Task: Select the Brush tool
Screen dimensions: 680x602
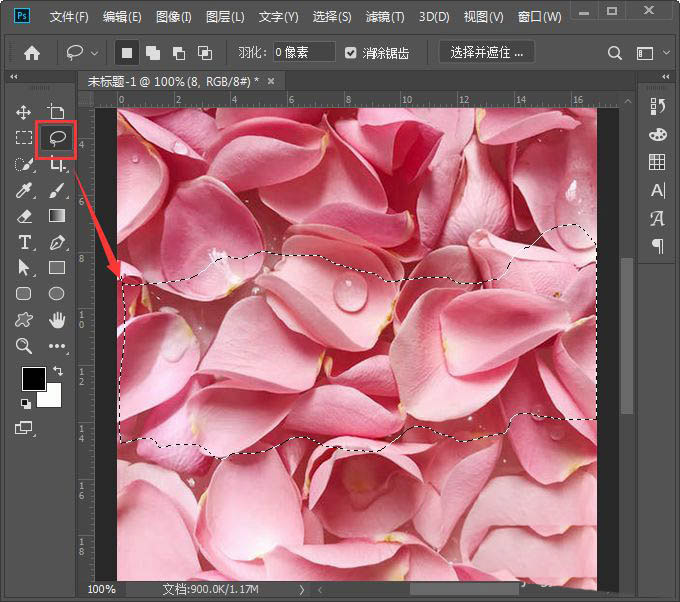Action: [57, 190]
